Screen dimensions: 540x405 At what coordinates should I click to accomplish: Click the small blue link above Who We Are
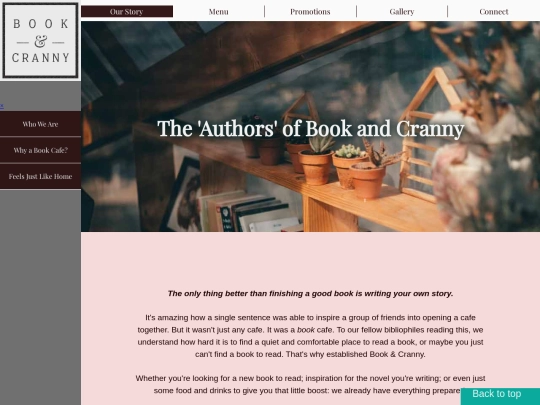pos(2,105)
